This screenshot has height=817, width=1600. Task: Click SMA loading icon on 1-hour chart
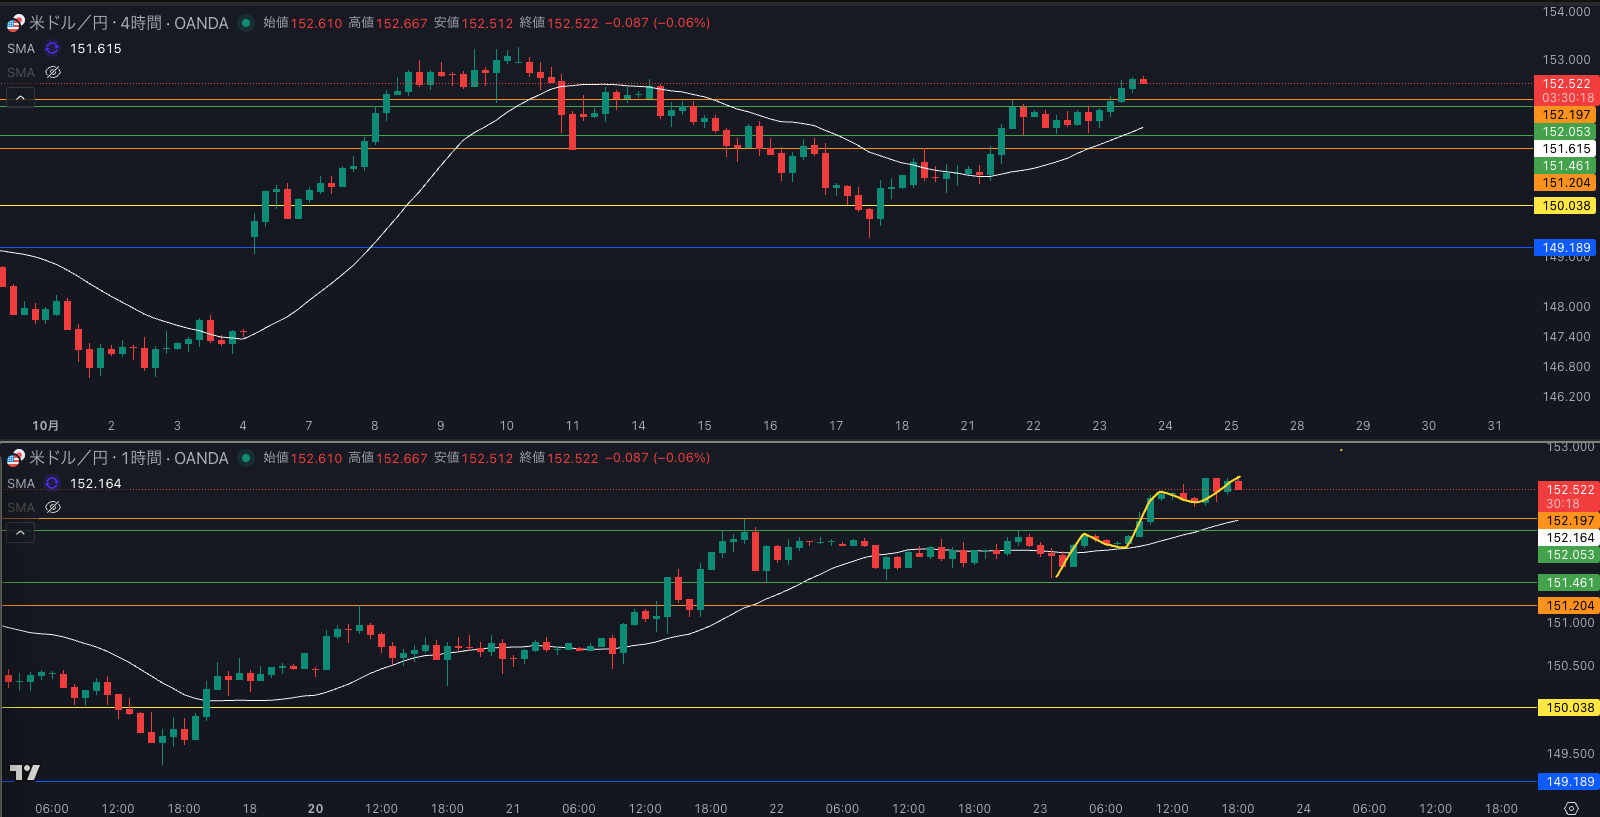pos(52,483)
